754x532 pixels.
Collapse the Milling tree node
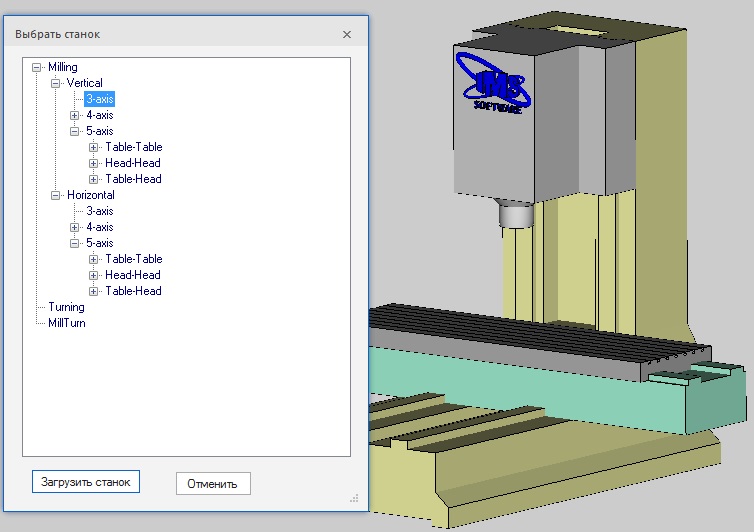tap(37, 67)
